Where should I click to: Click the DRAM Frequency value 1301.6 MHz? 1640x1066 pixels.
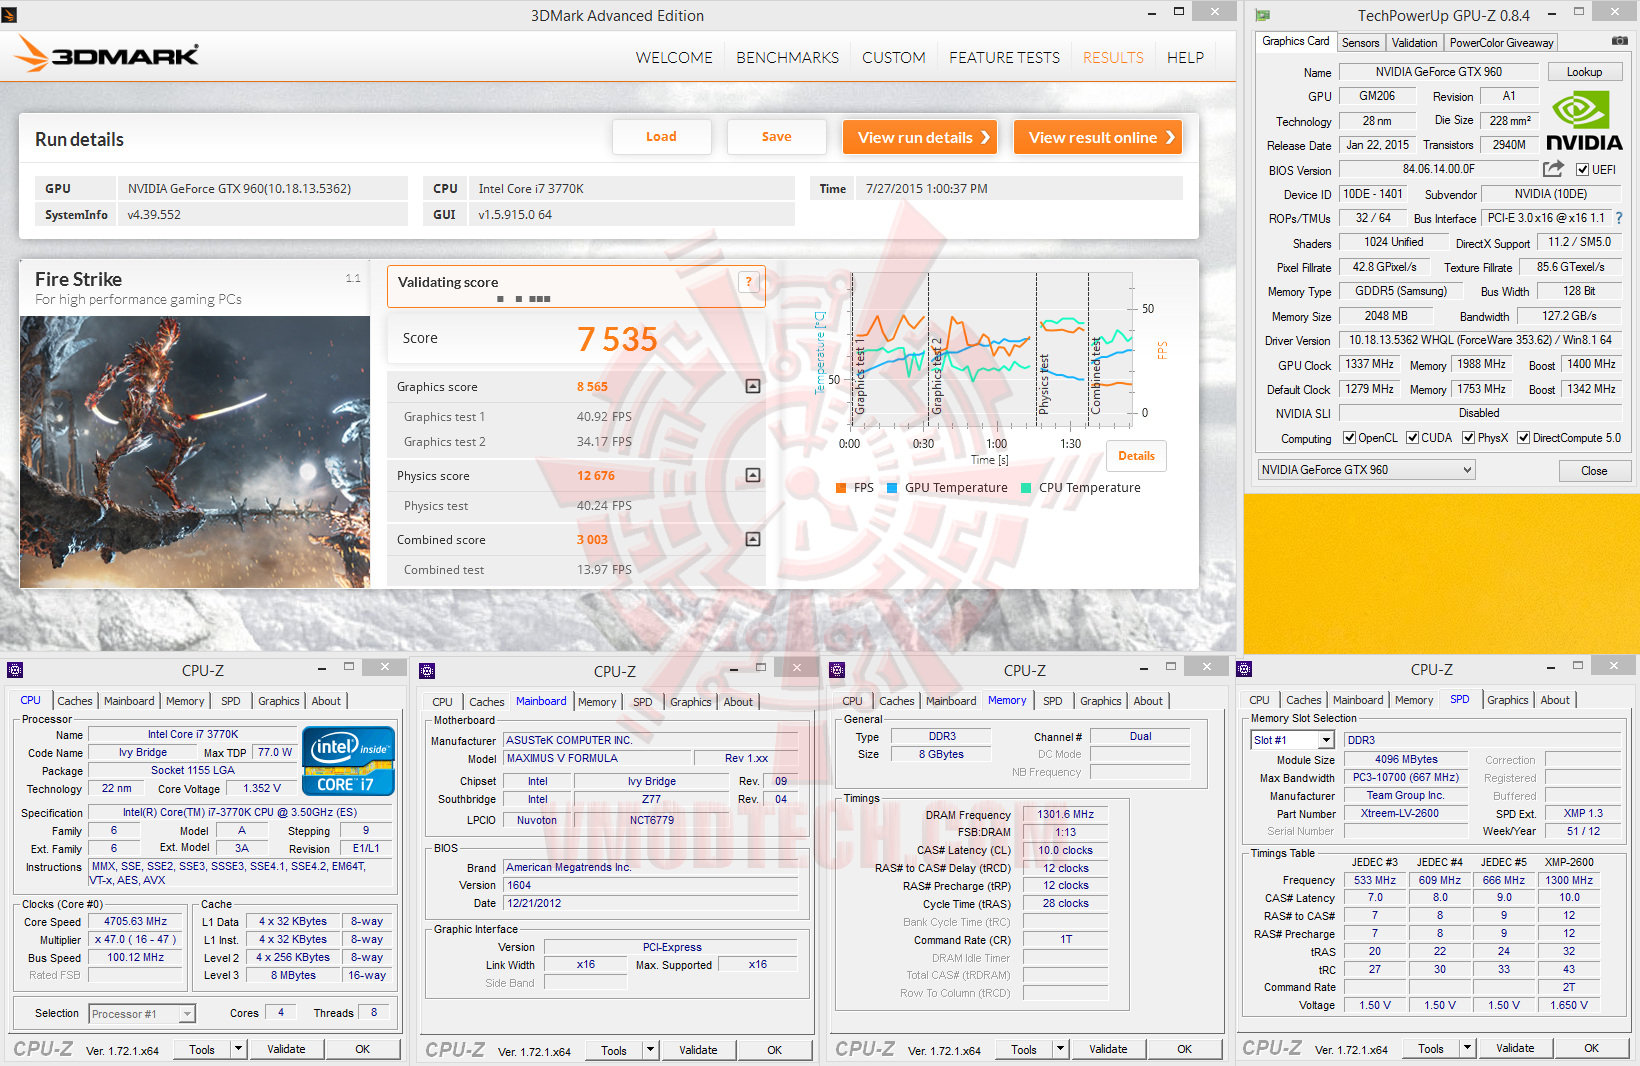(x=1065, y=814)
